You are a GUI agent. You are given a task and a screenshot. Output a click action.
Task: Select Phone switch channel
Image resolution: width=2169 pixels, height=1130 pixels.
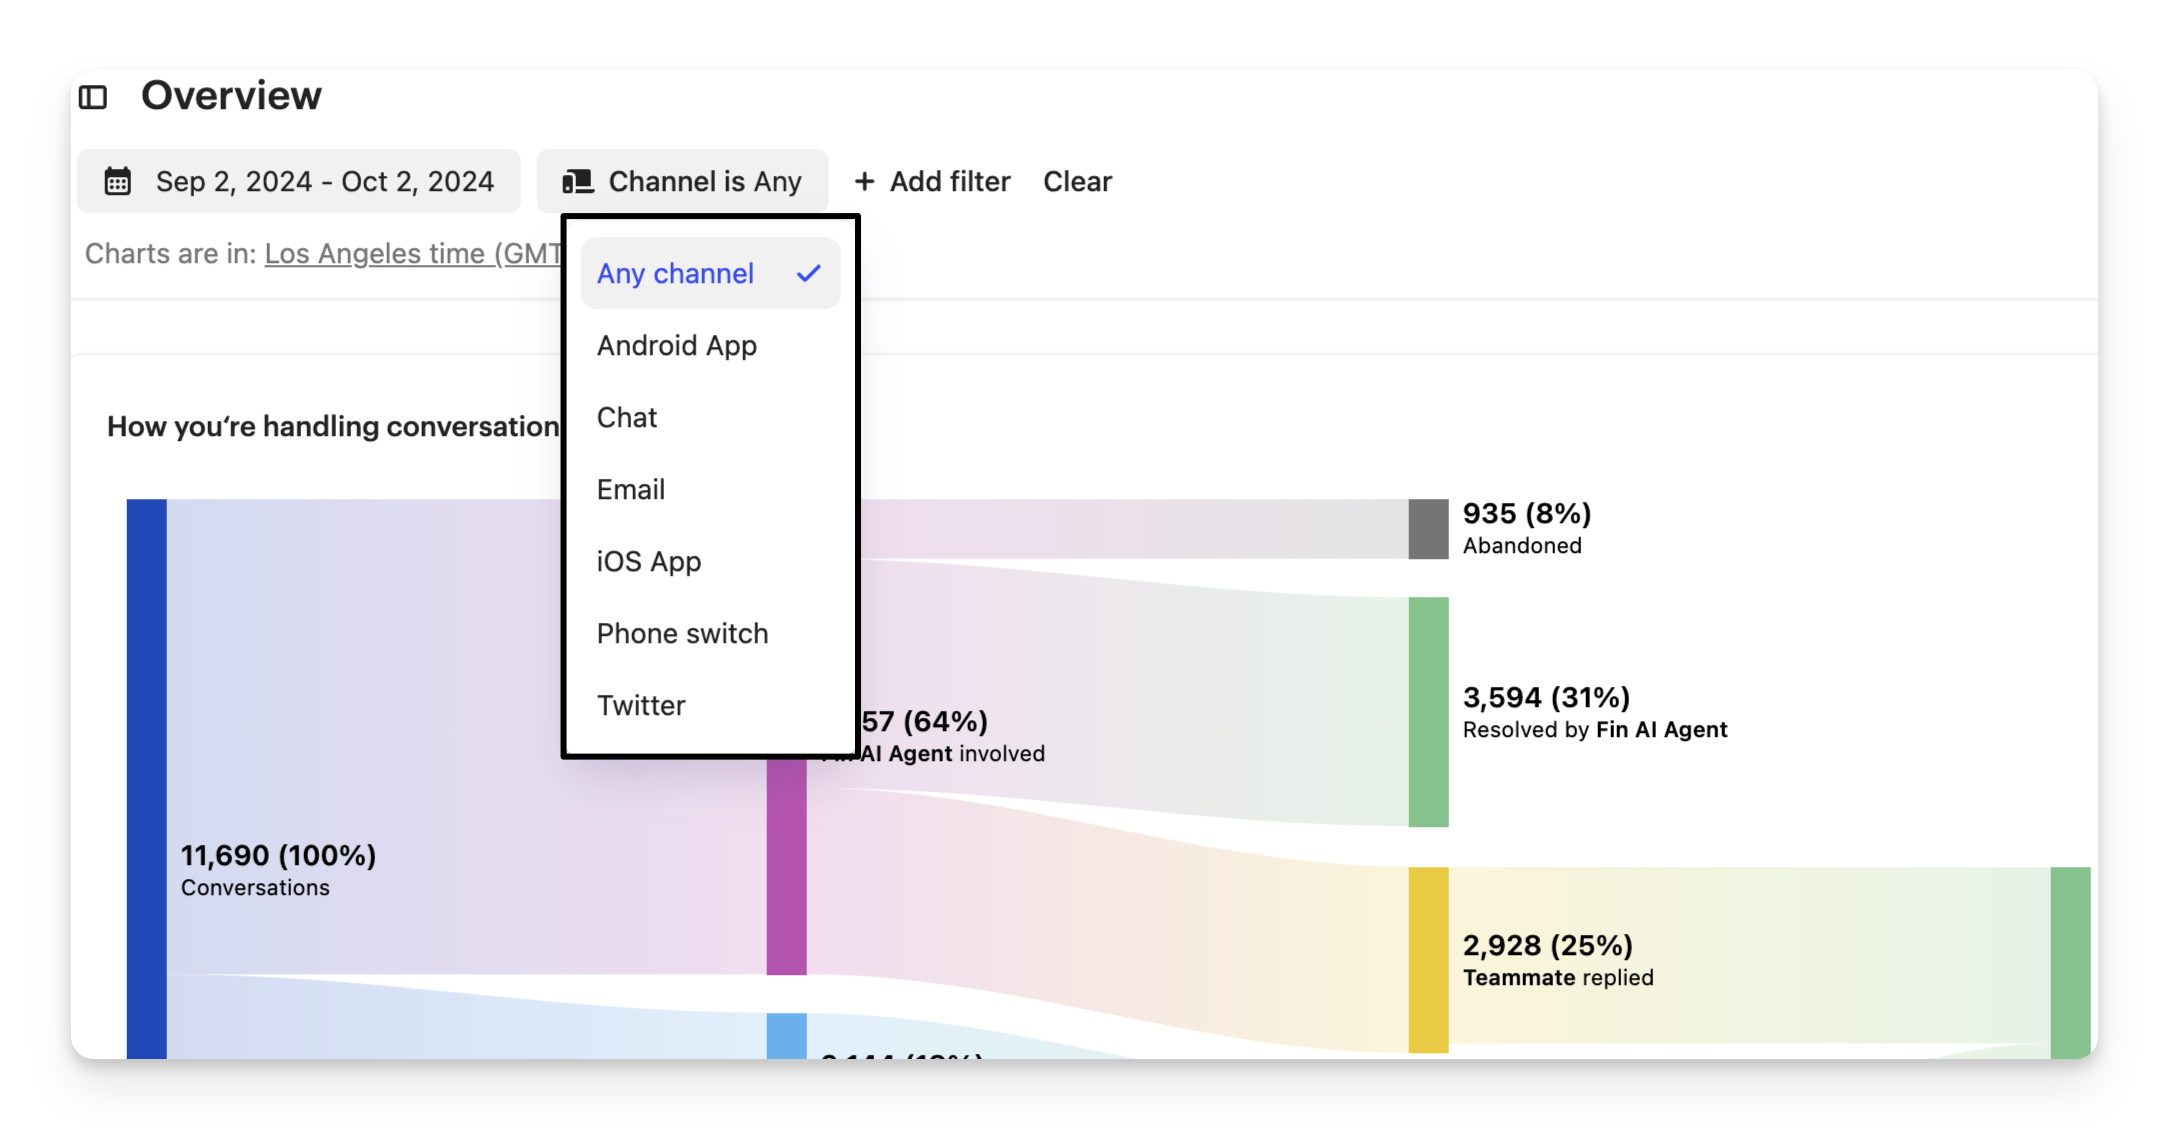click(683, 633)
